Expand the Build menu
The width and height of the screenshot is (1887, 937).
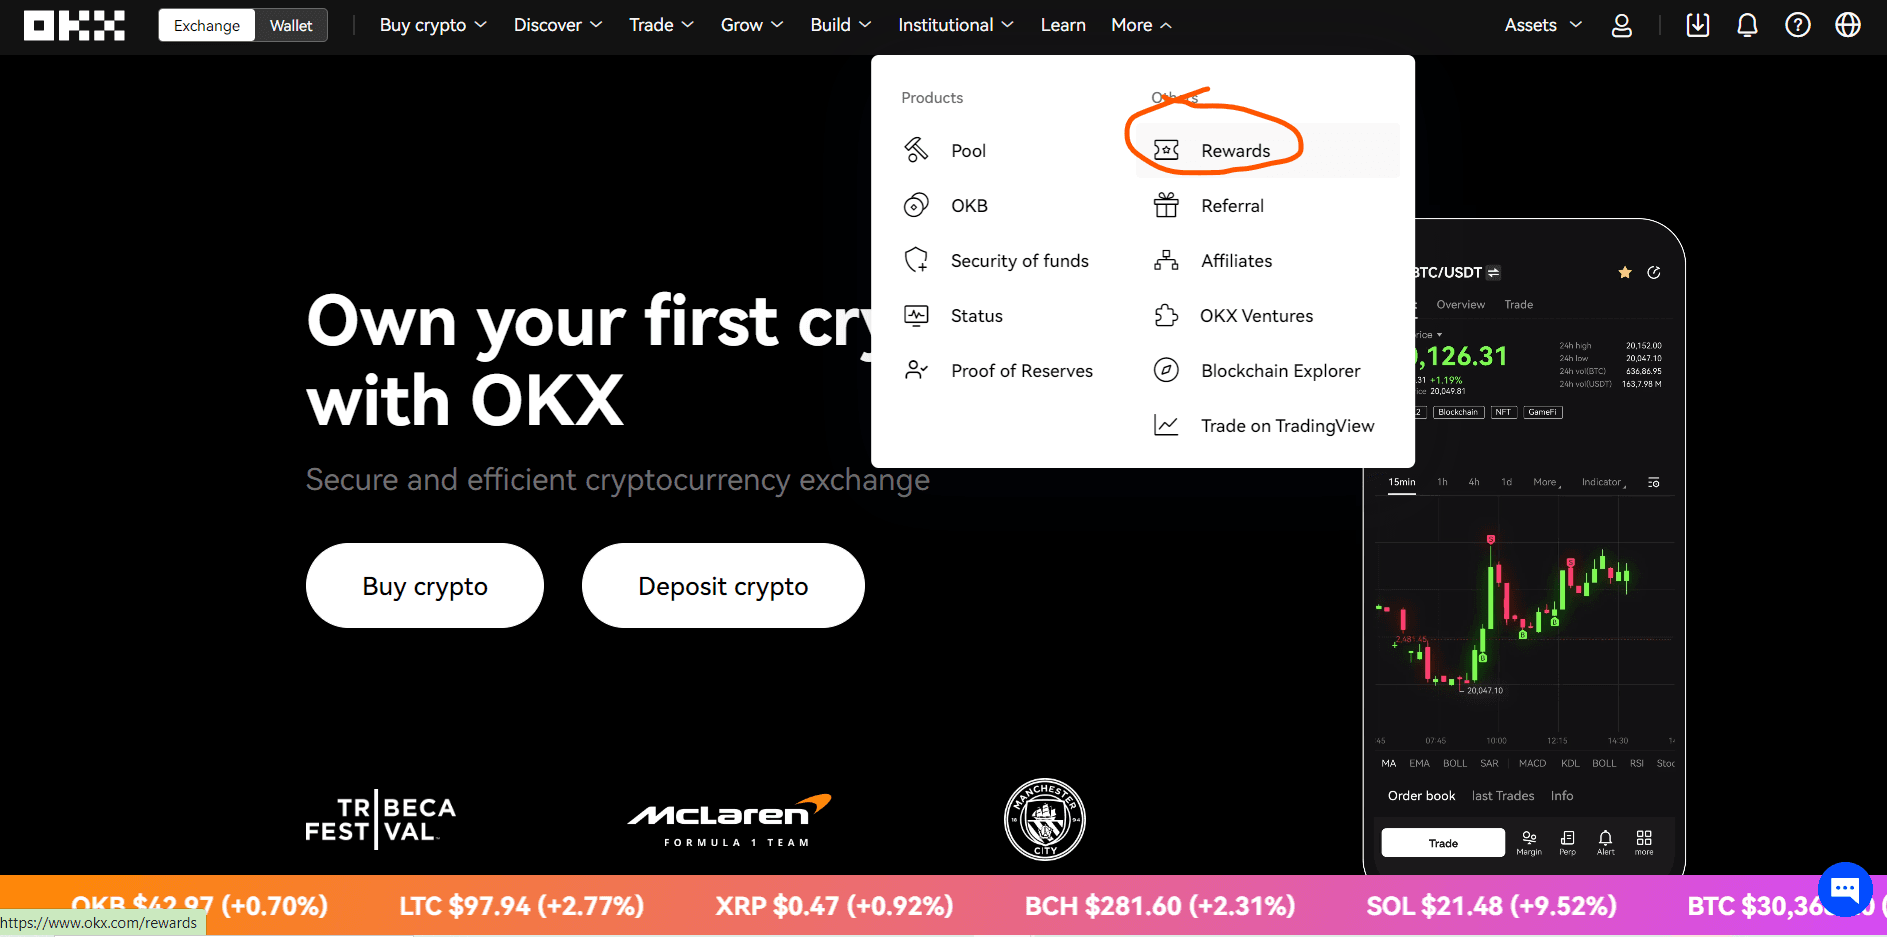tap(841, 25)
